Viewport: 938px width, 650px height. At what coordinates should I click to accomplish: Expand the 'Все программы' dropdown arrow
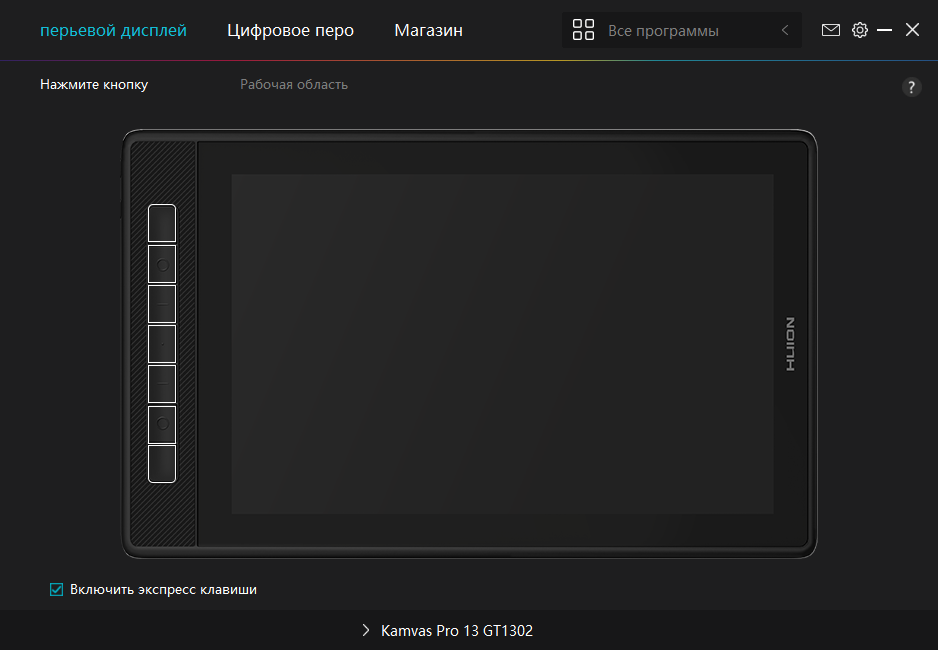point(785,30)
